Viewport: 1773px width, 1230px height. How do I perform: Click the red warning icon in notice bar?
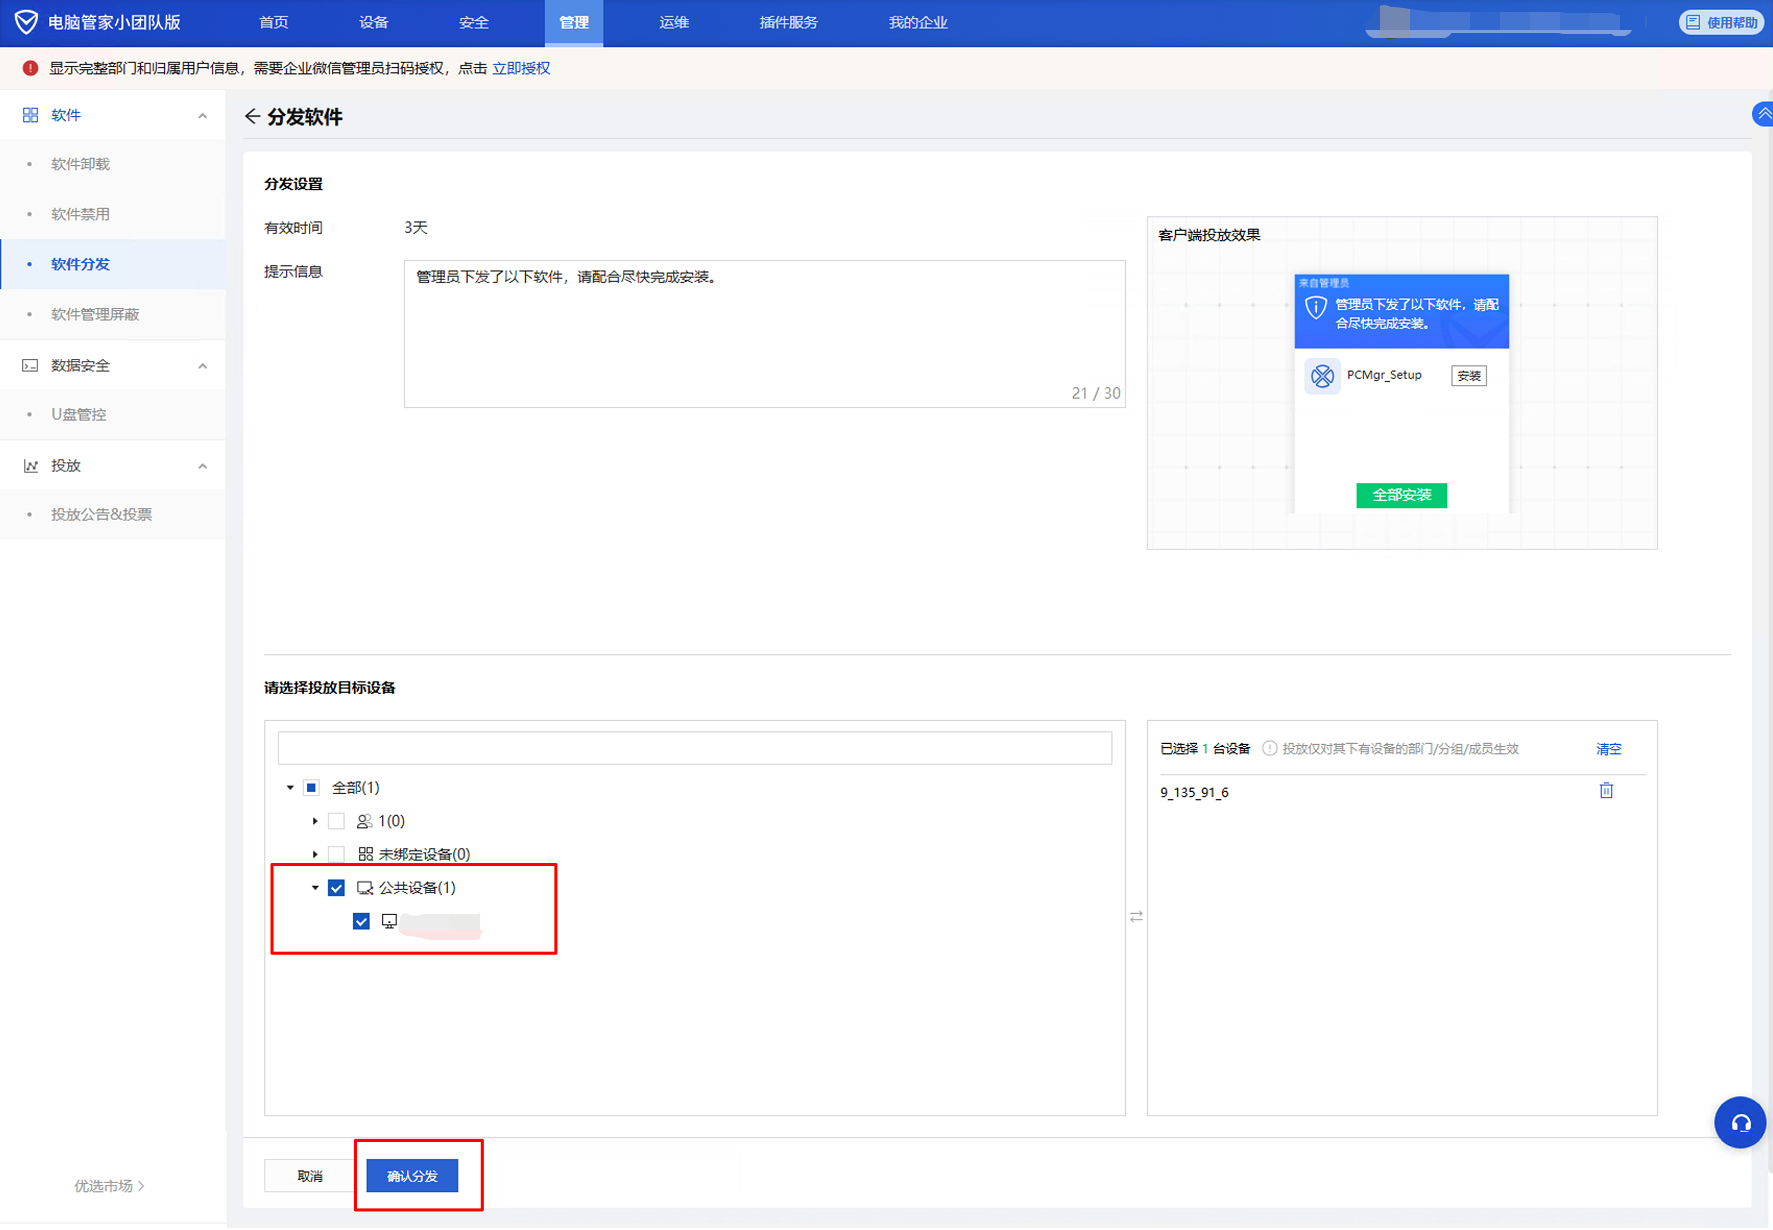[30, 68]
